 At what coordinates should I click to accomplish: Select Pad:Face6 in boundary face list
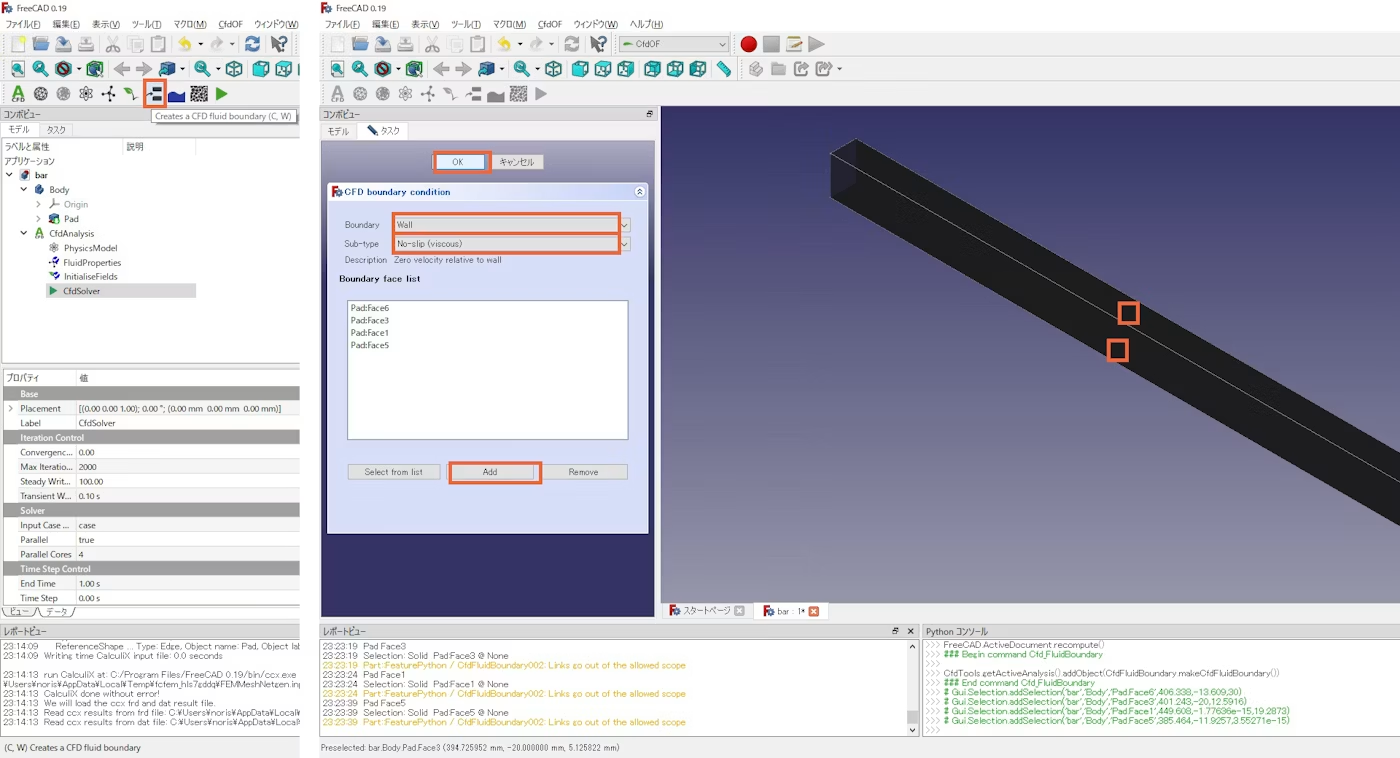coord(370,308)
